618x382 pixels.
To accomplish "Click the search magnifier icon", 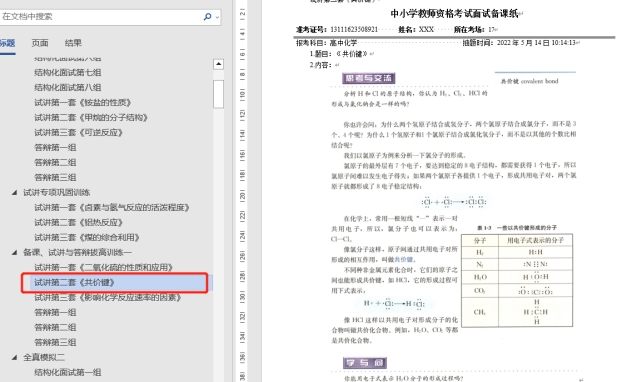I will pos(207,17).
